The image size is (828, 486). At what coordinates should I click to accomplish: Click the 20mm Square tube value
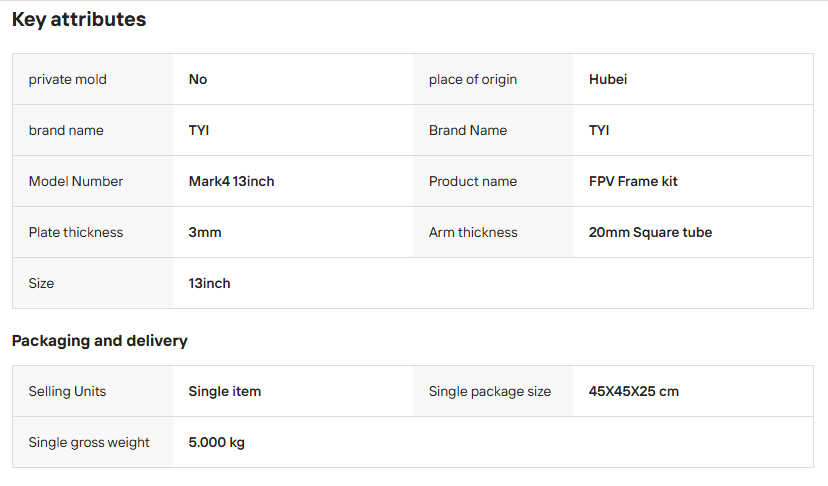click(x=650, y=232)
